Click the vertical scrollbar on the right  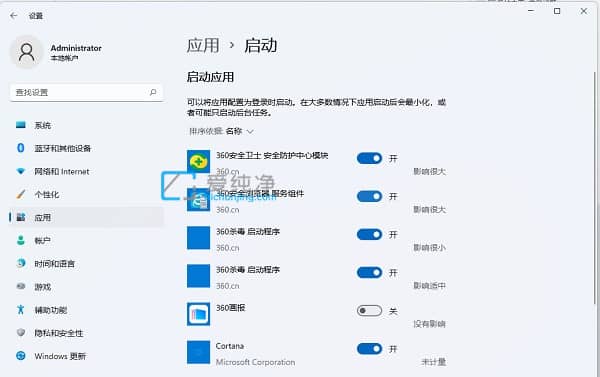(x=595, y=188)
